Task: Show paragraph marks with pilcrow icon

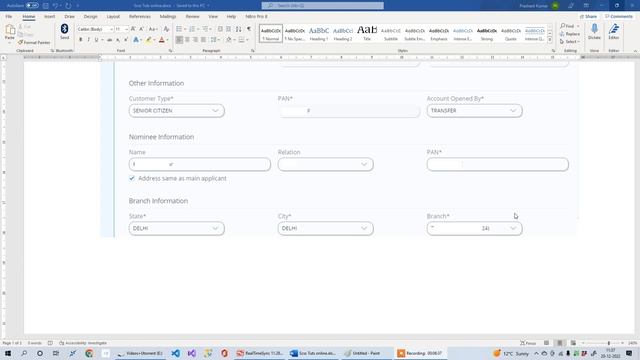Action: tap(249, 29)
